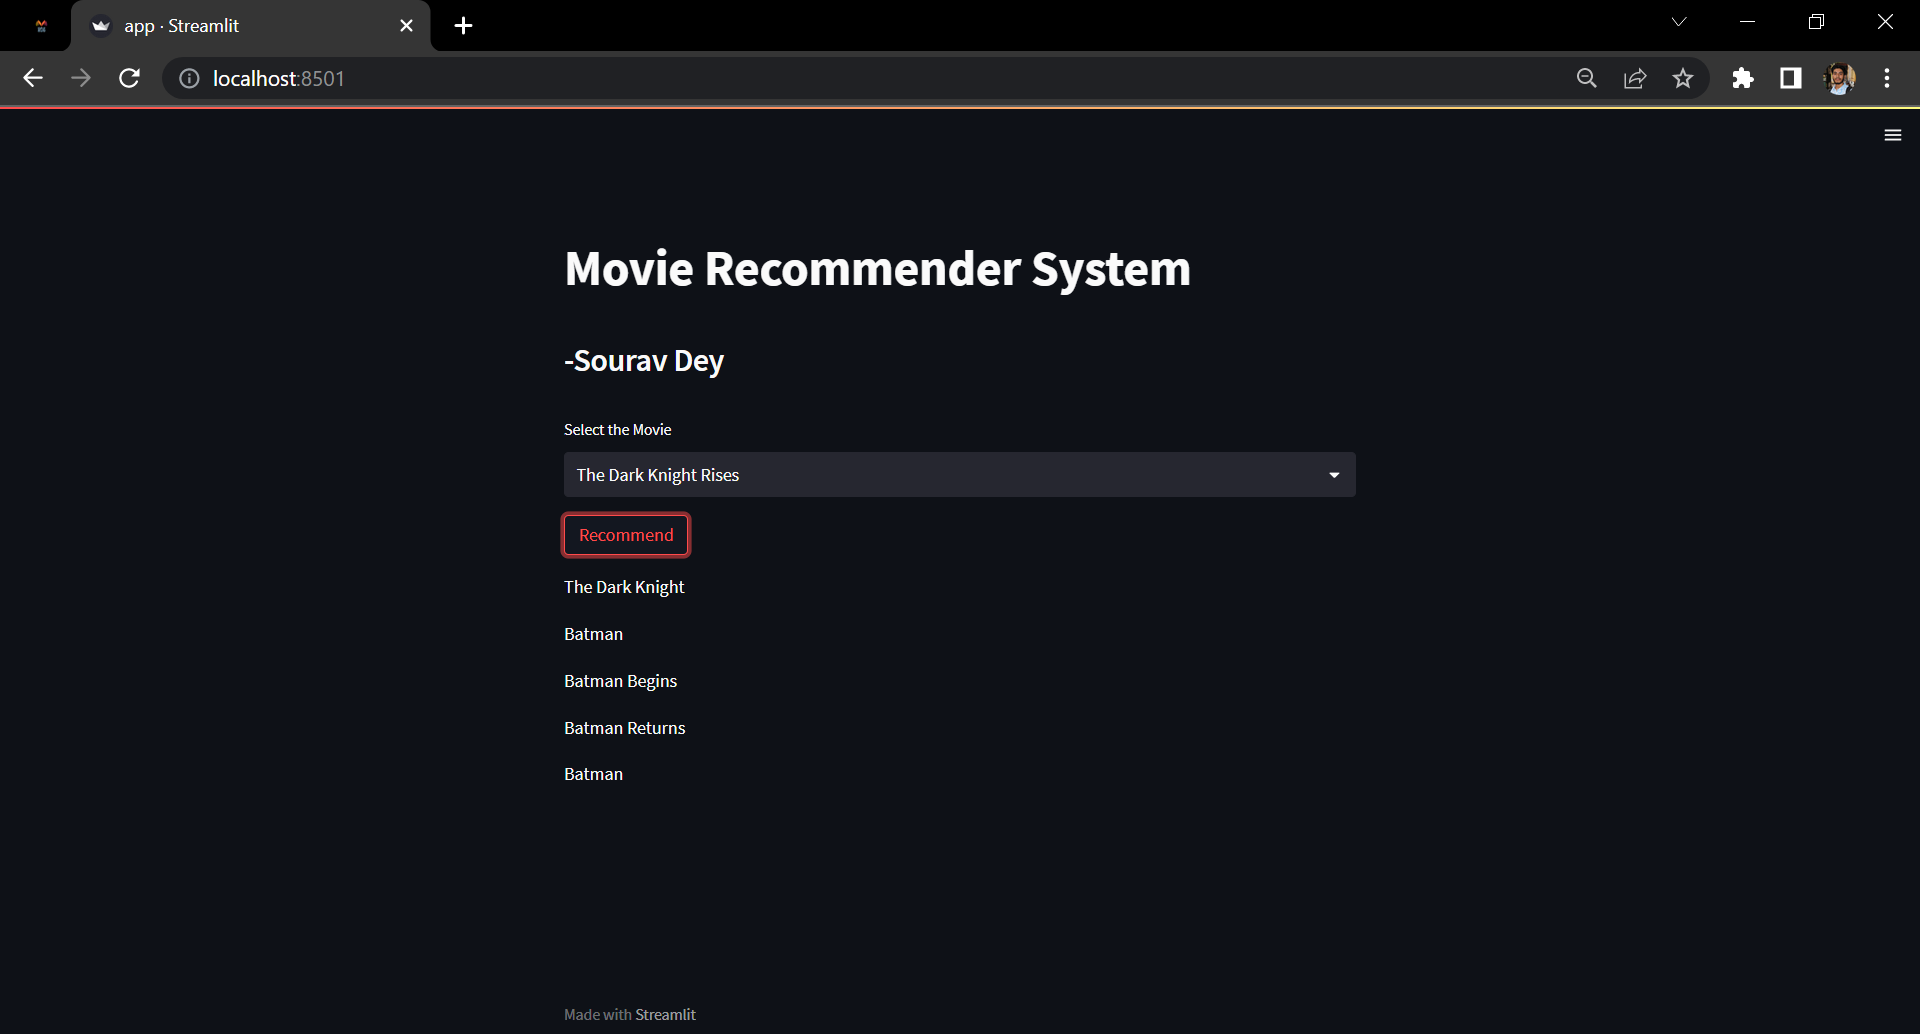The image size is (1920, 1034).
Task: Open the browser profile avatar
Action: 1841,78
